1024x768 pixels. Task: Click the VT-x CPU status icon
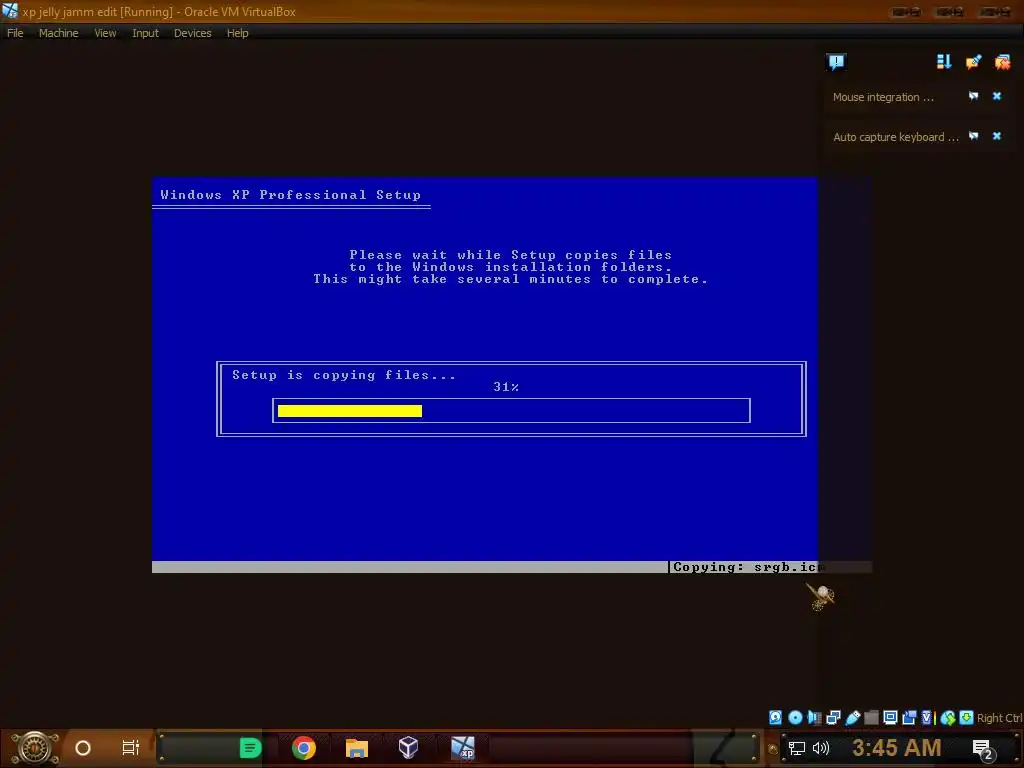pos(927,718)
